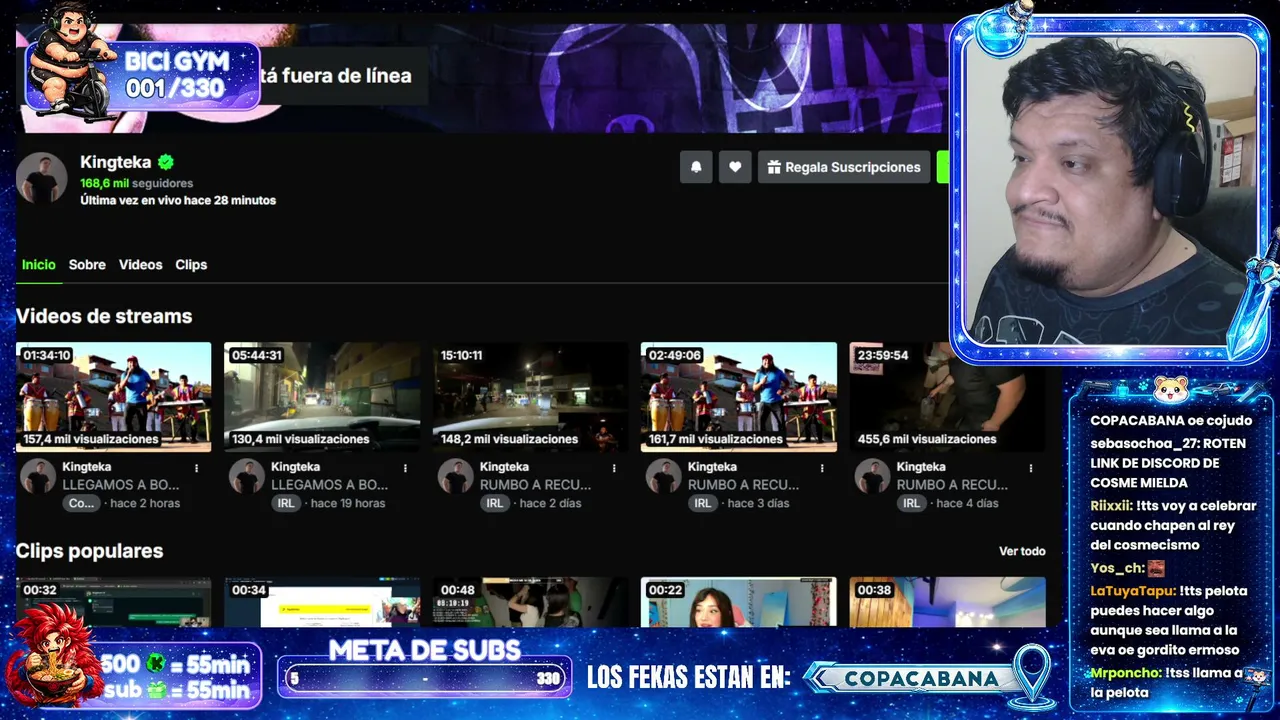The width and height of the screenshot is (1280, 720).
Task: Select the 'Co...' category tag under first video
Action: click(x=81, y=503)
